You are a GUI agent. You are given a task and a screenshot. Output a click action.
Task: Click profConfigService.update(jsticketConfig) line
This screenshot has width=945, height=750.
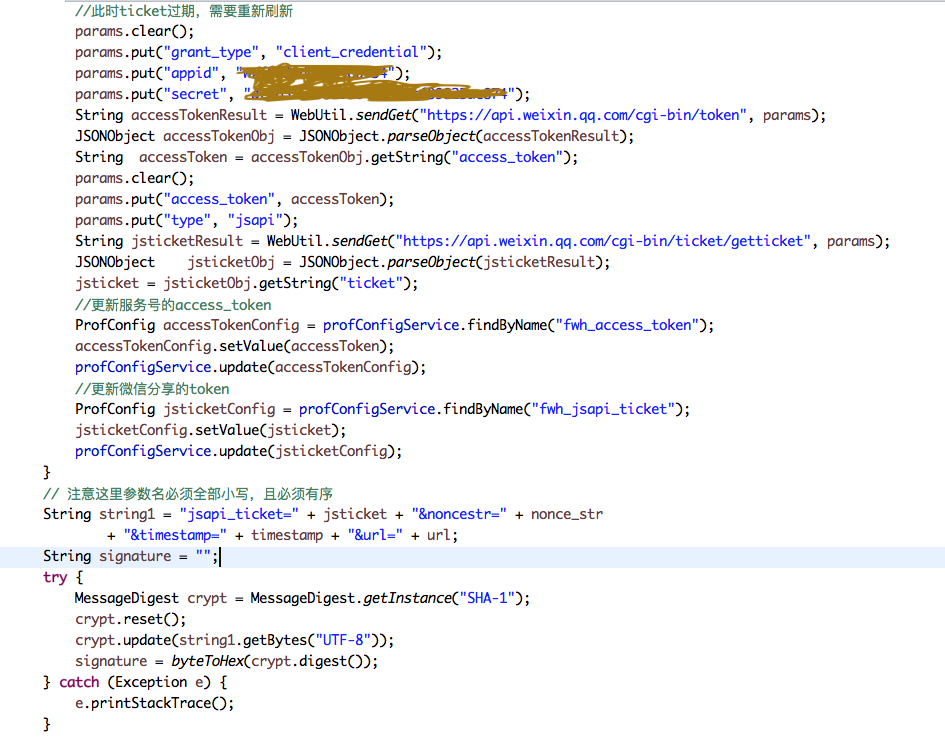point(238,452)
